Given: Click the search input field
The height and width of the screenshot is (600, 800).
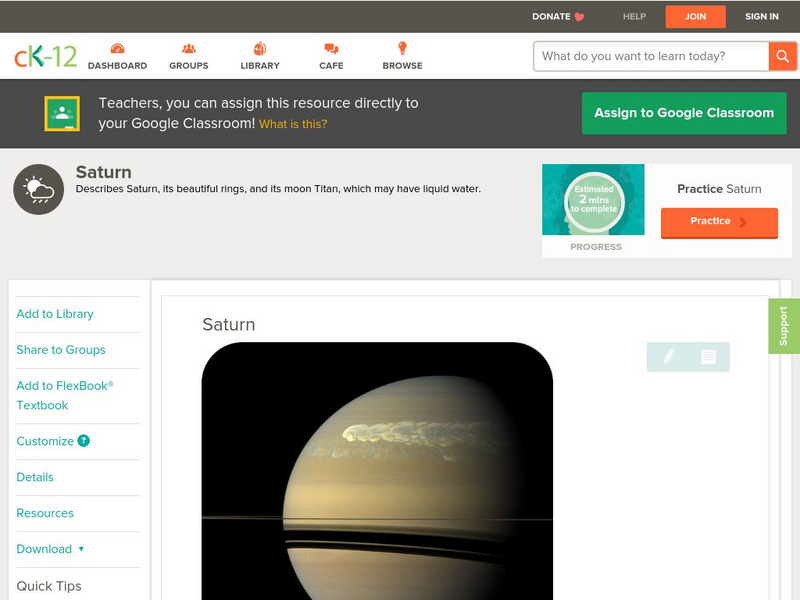Looking at the screenshot, I should click(x=651, y=56).
